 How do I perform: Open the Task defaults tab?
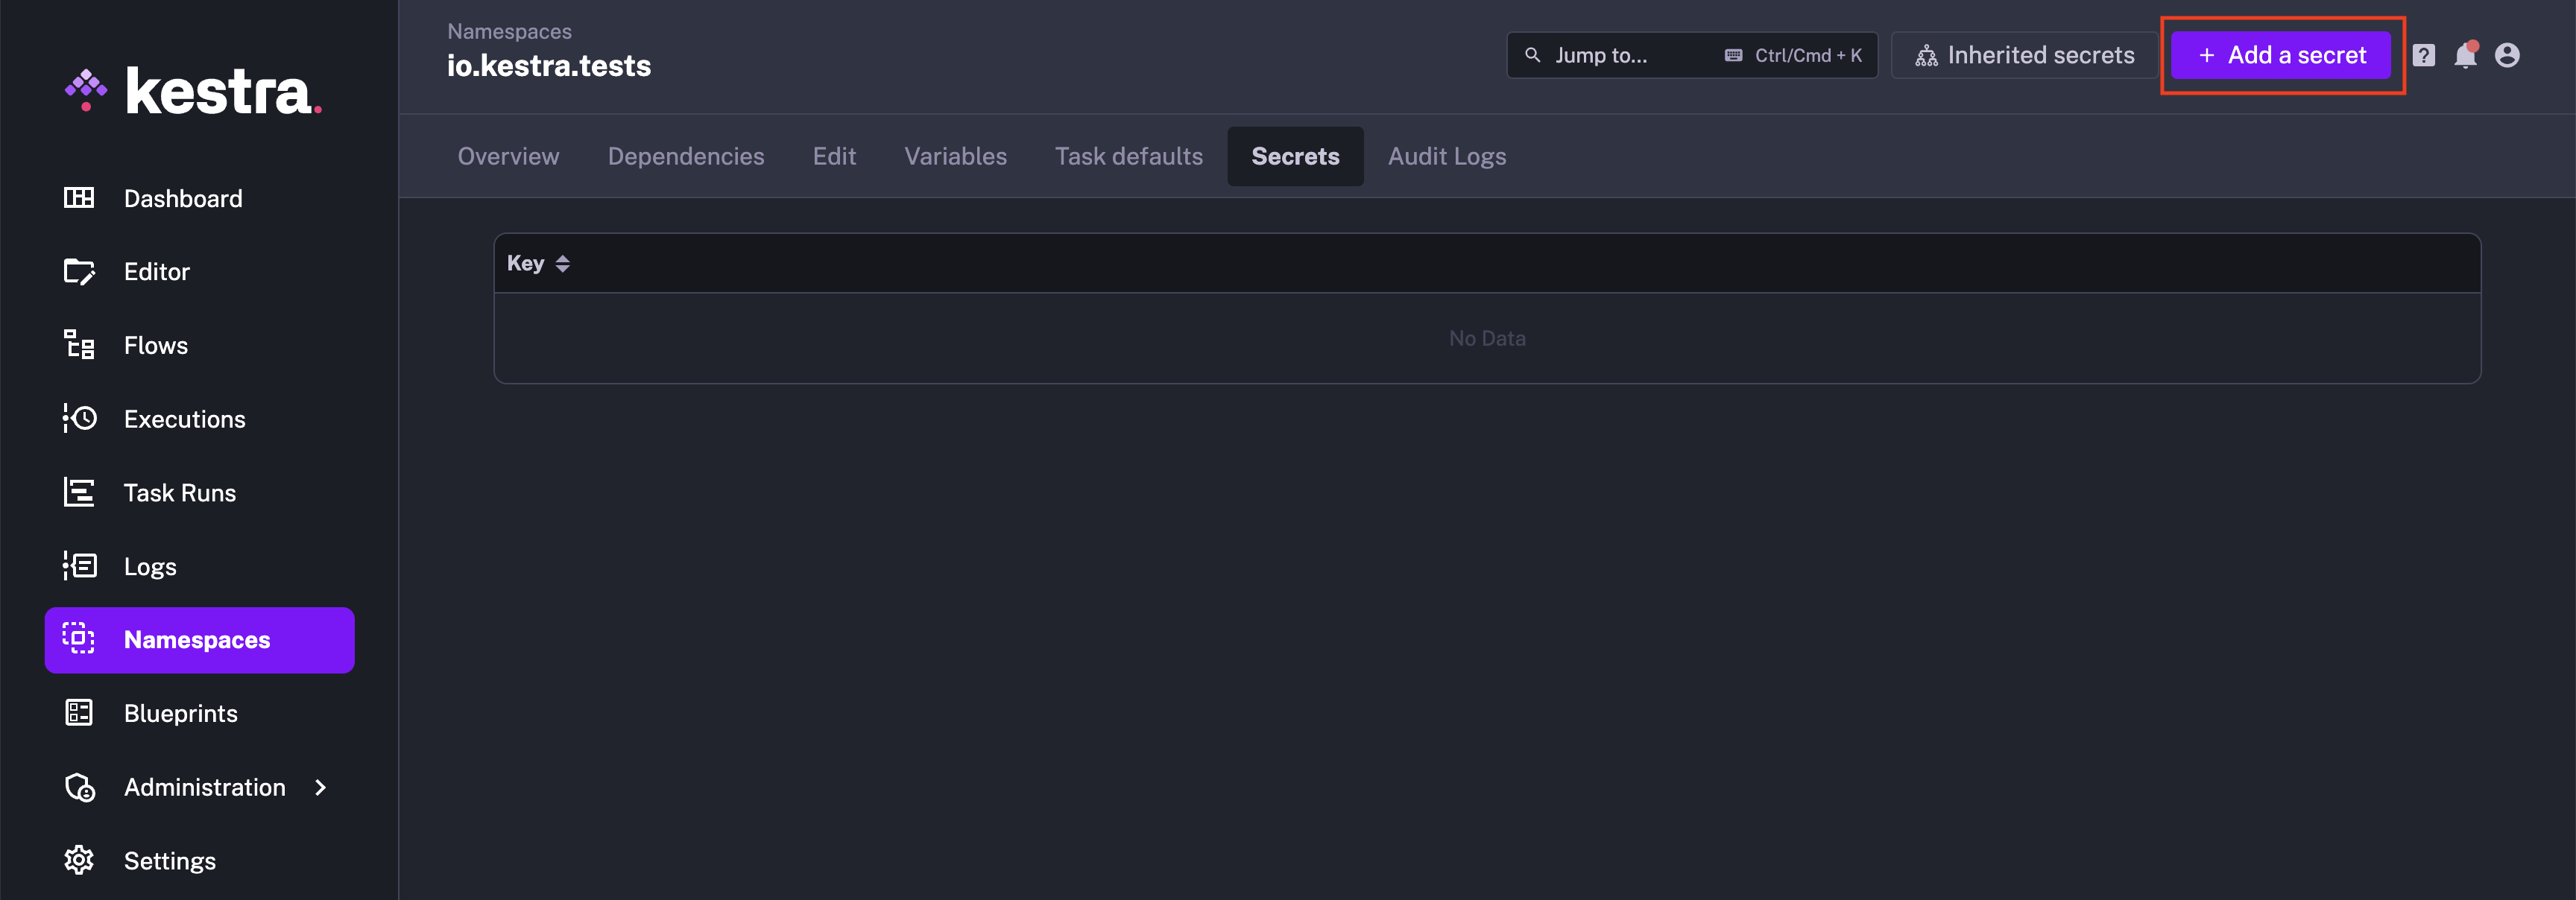point(1128,156)
